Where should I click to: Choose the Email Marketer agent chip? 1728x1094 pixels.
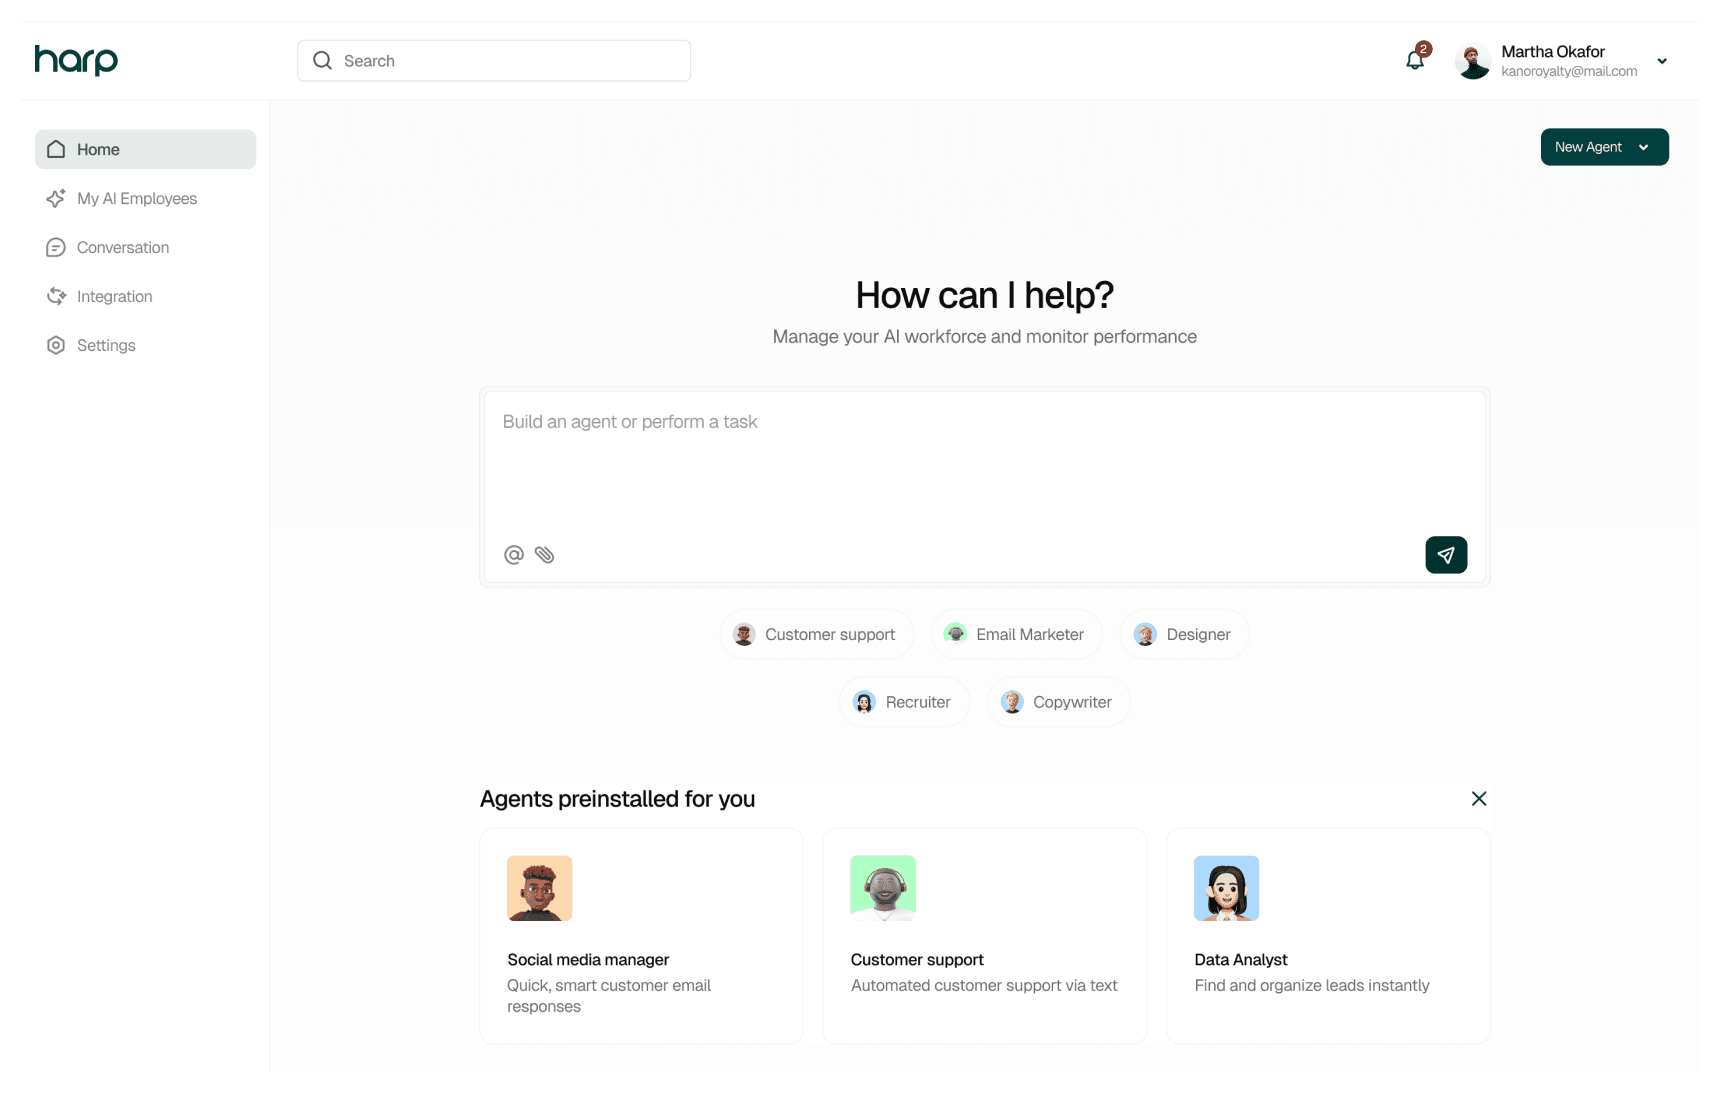[x=1015, y=634]
